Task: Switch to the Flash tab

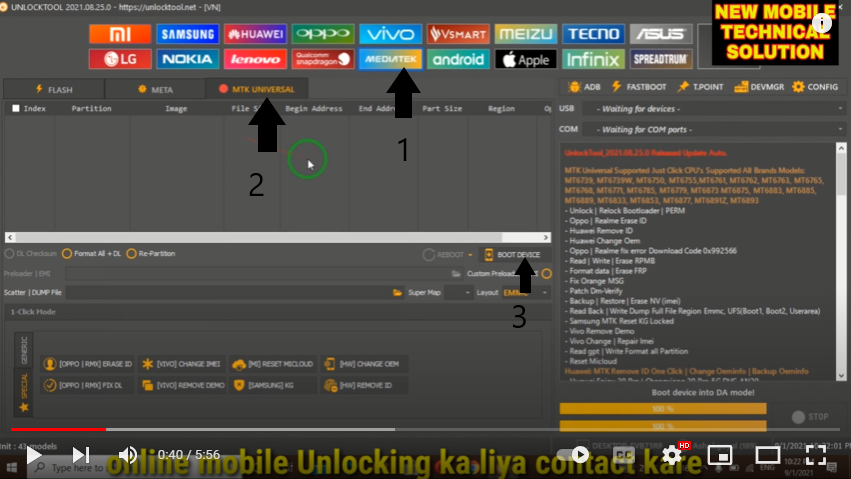Action: (54, 89)
